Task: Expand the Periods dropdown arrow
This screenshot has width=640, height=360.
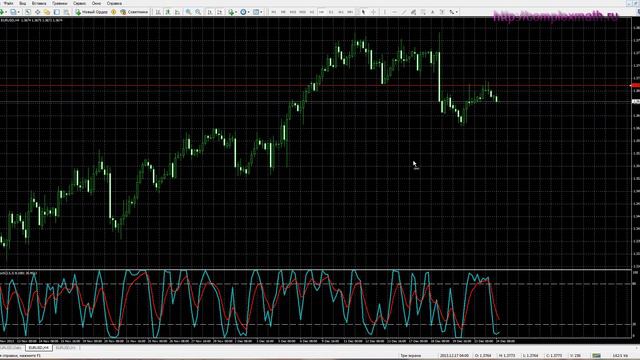Action: point(249,12)
